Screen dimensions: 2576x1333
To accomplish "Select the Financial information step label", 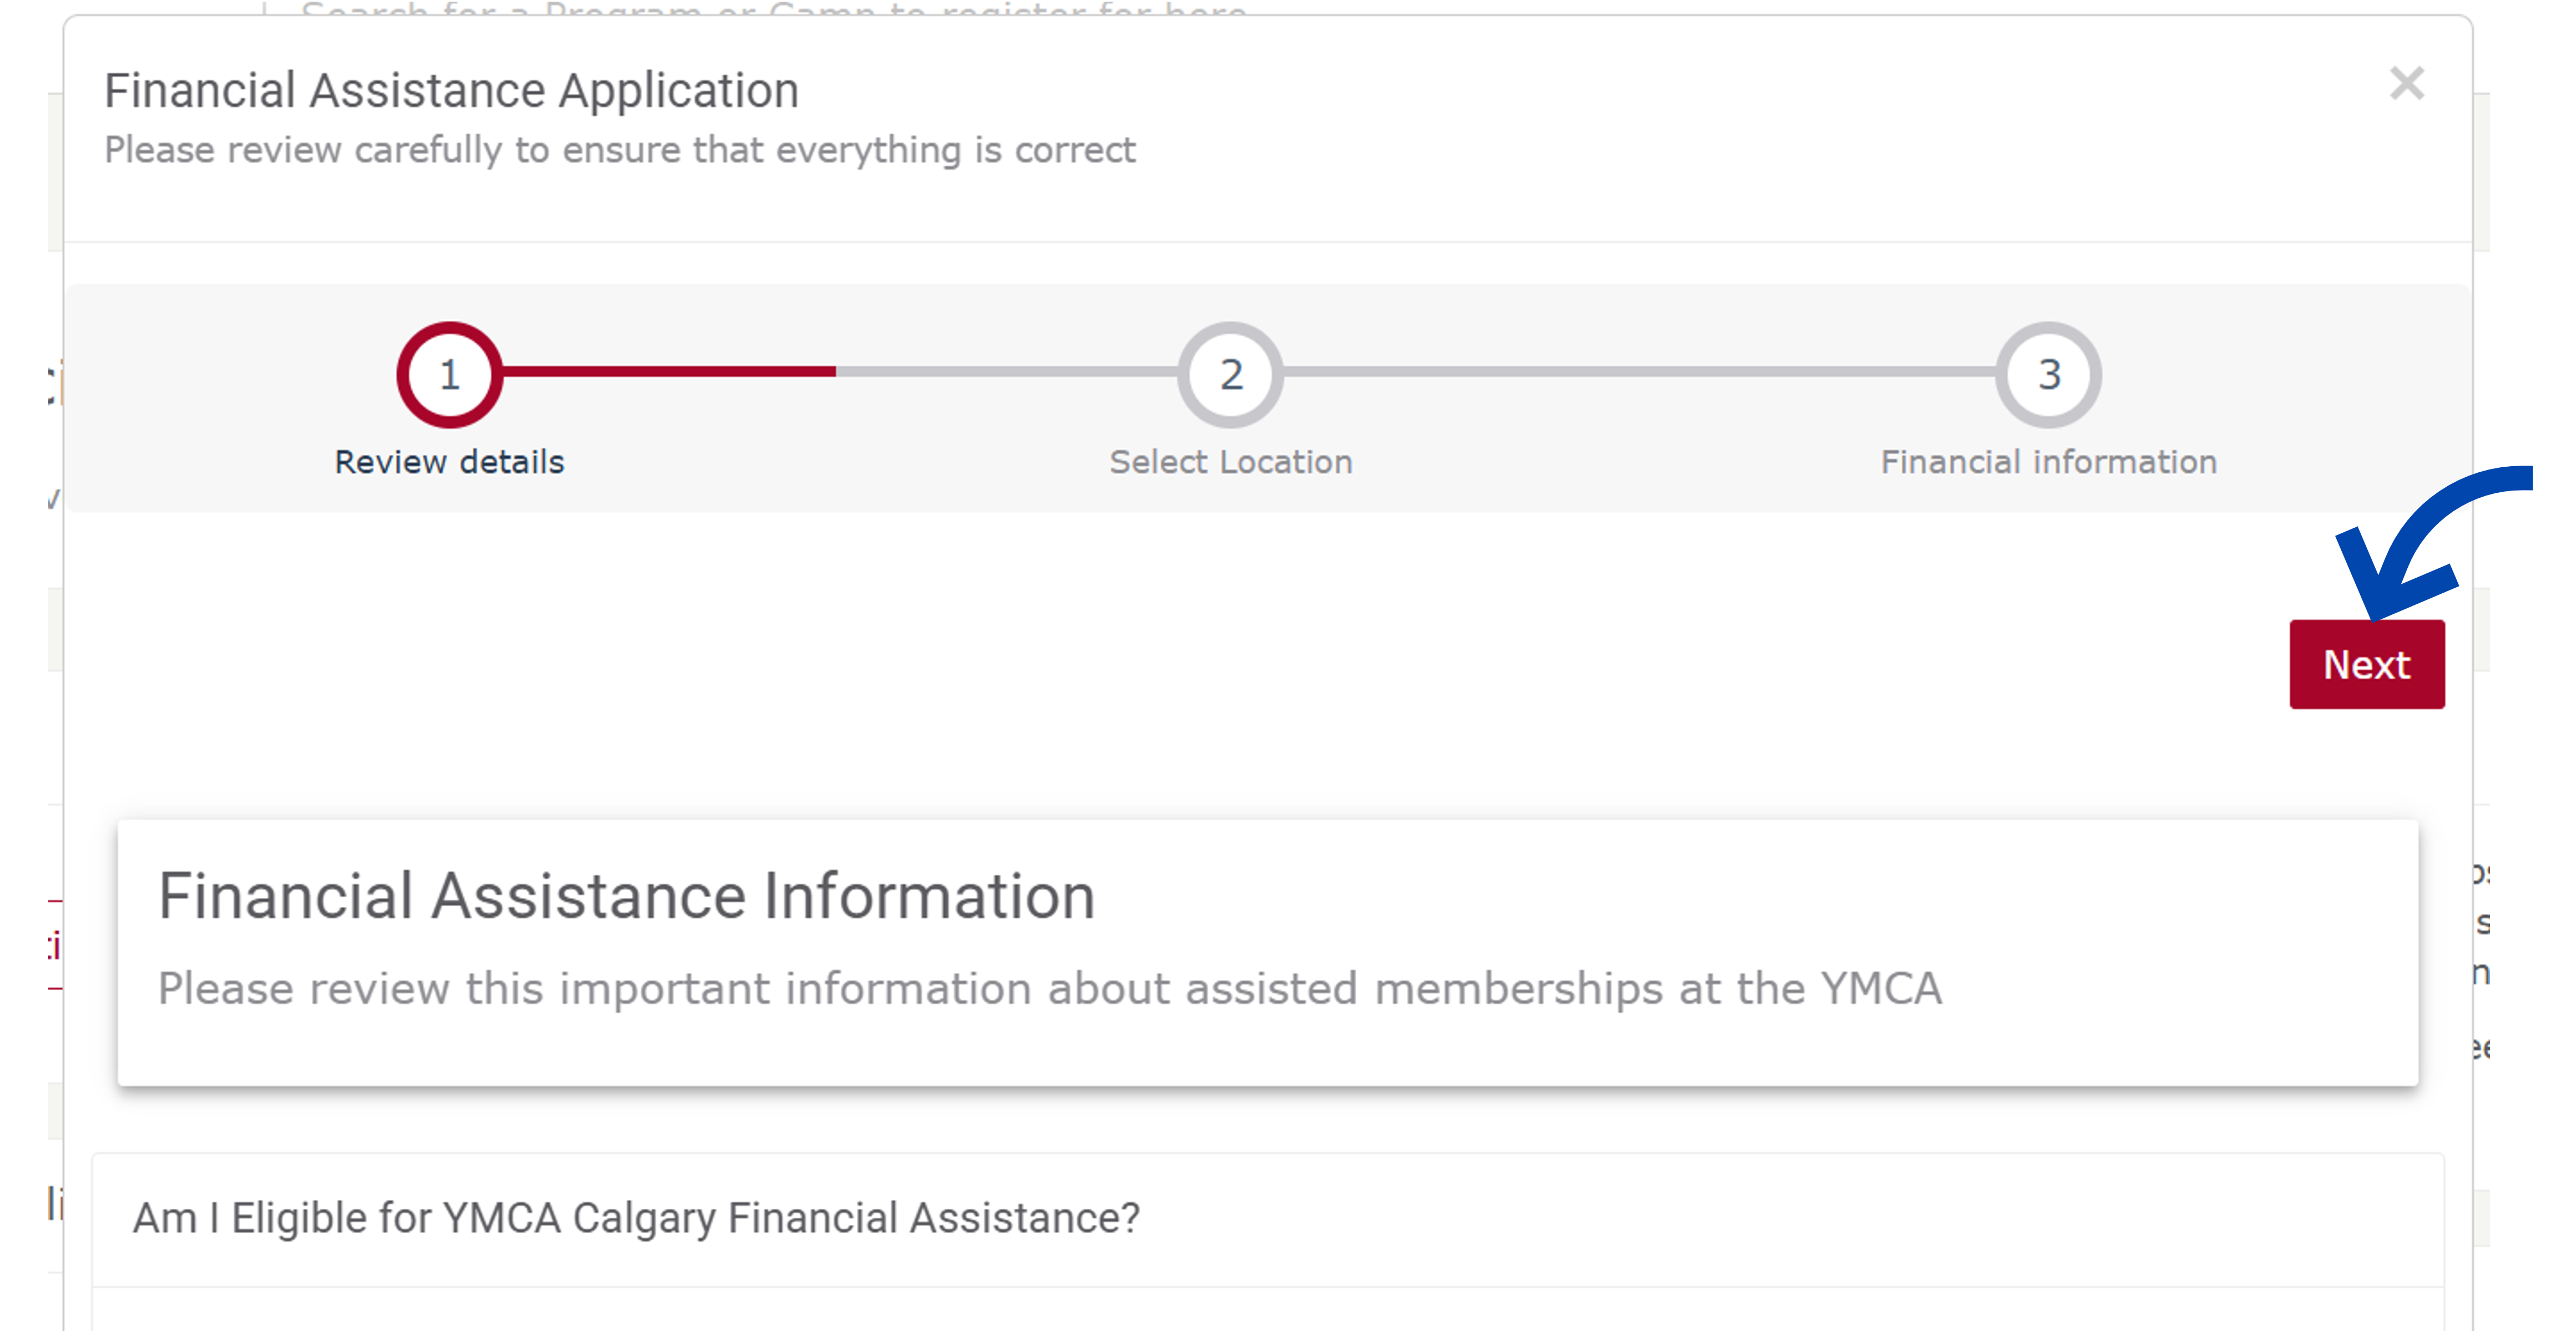I will click(x=2048, y=462).
